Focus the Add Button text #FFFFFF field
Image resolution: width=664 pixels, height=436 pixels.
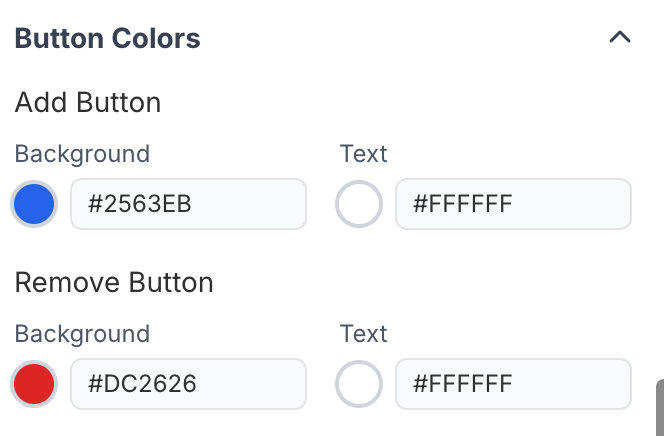click(x=513, y=205)
